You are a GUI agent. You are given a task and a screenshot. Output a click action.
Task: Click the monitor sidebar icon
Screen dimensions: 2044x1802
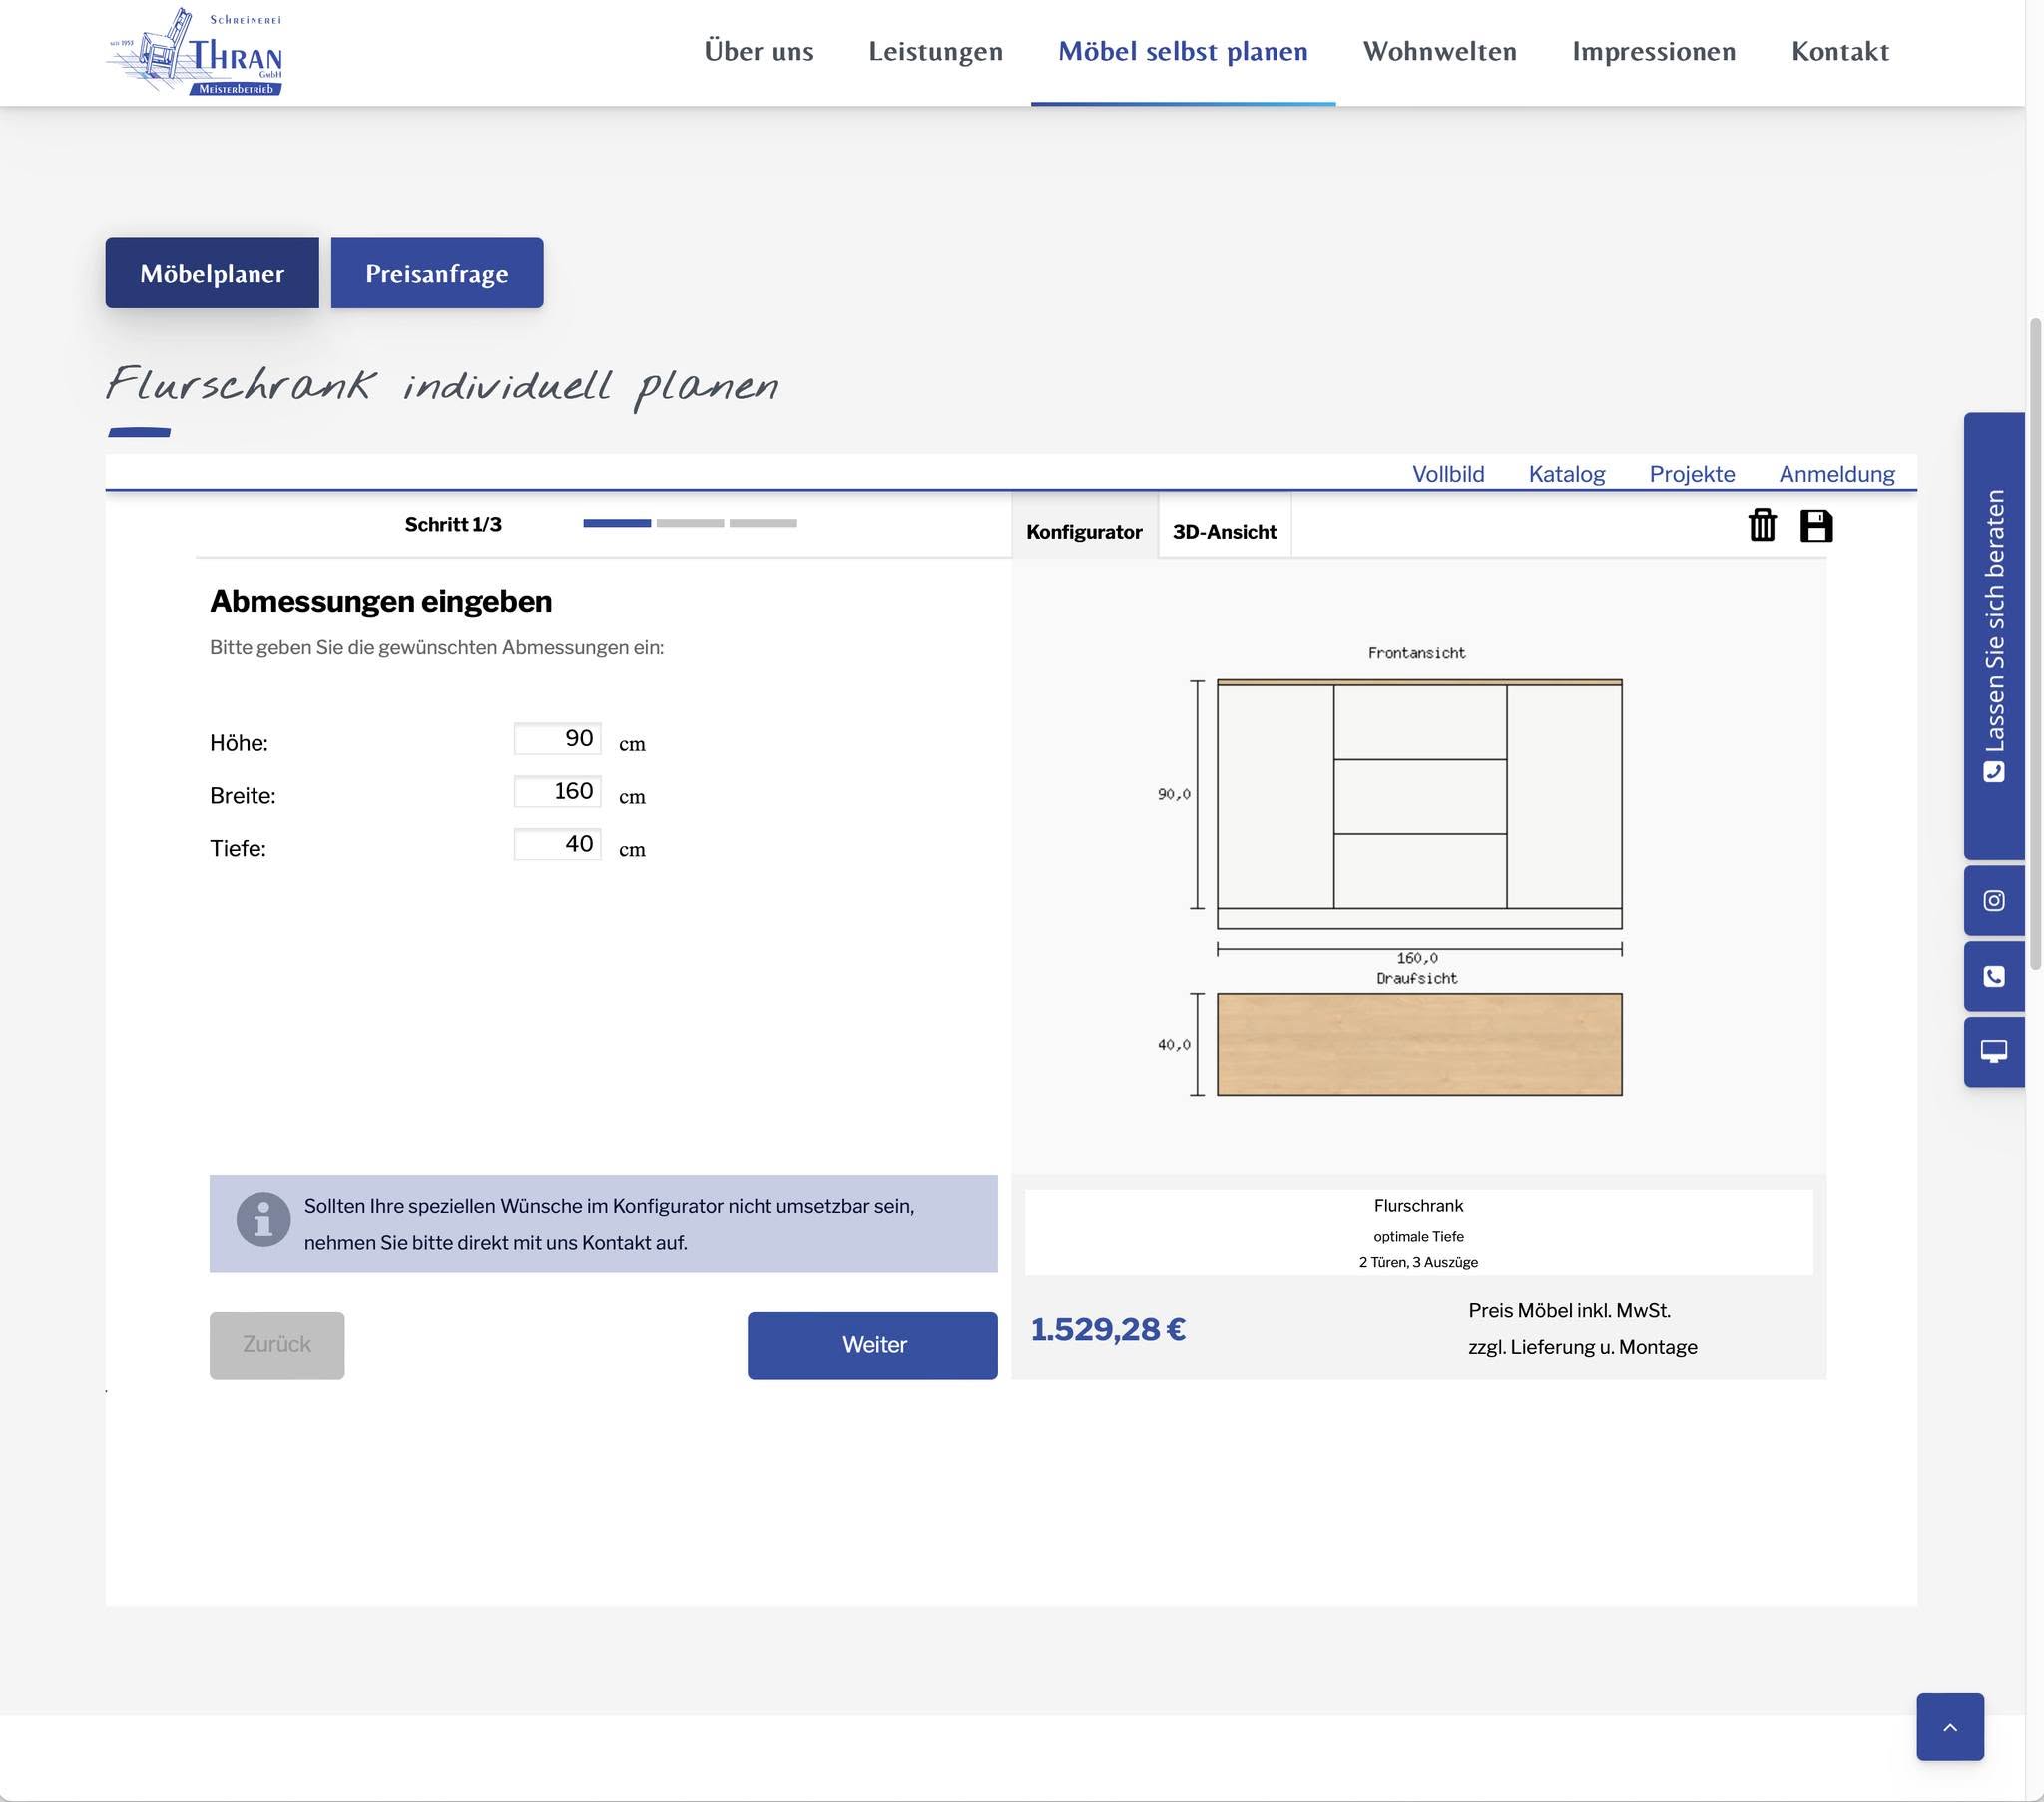(x=1993, y=1051)
